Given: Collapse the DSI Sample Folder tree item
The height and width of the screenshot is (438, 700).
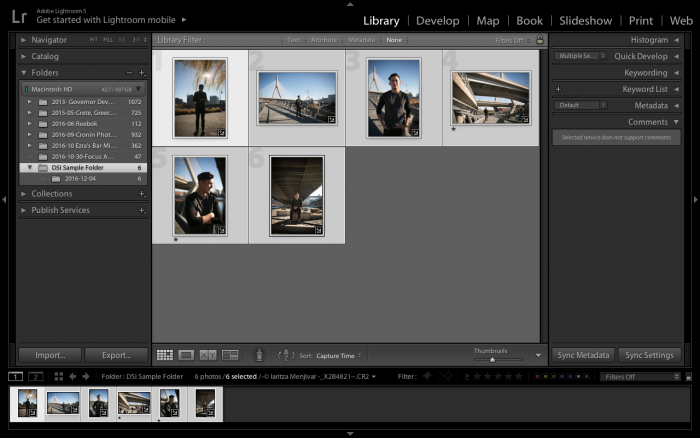Looking at the screenshot, I should click(29, 168).
